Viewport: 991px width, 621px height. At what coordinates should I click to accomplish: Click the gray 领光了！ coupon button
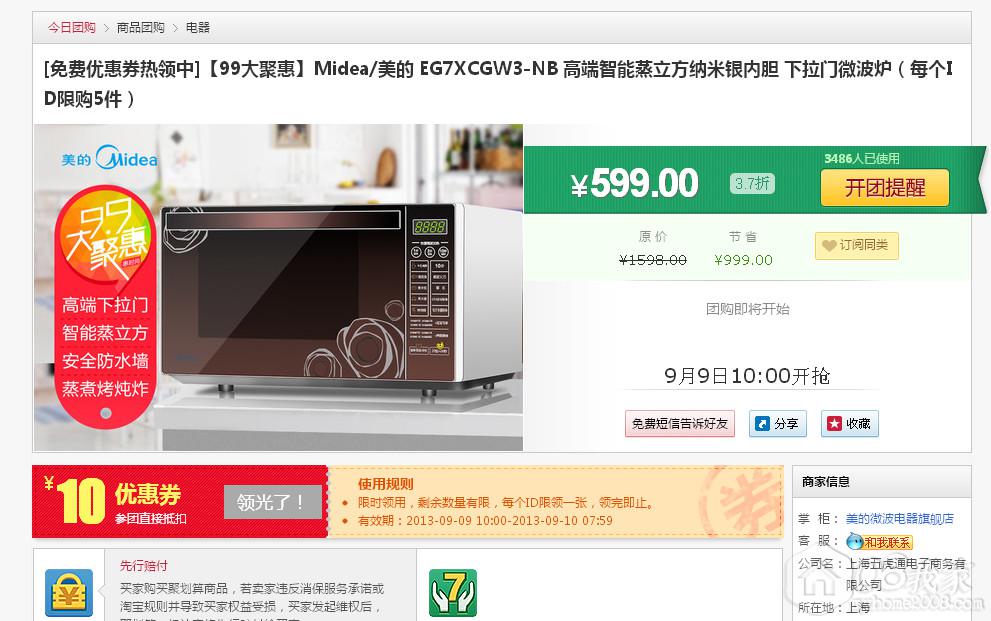click(272, 502)
